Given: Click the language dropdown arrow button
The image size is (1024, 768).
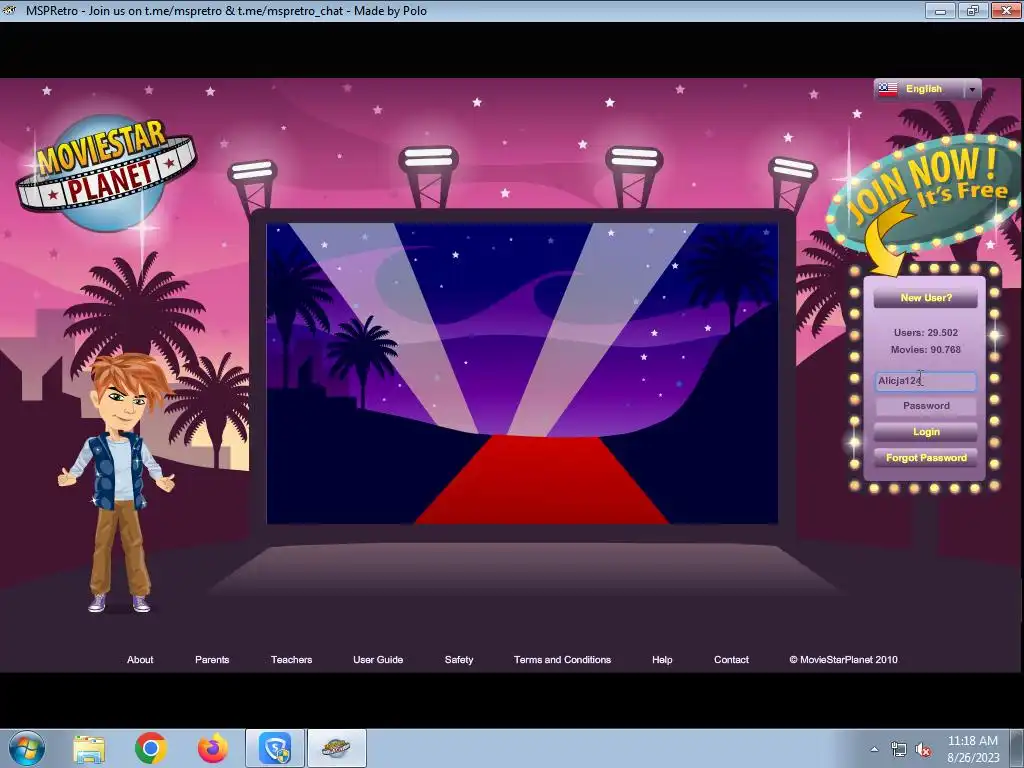Looking at the screenshot, I should point(972,89).
